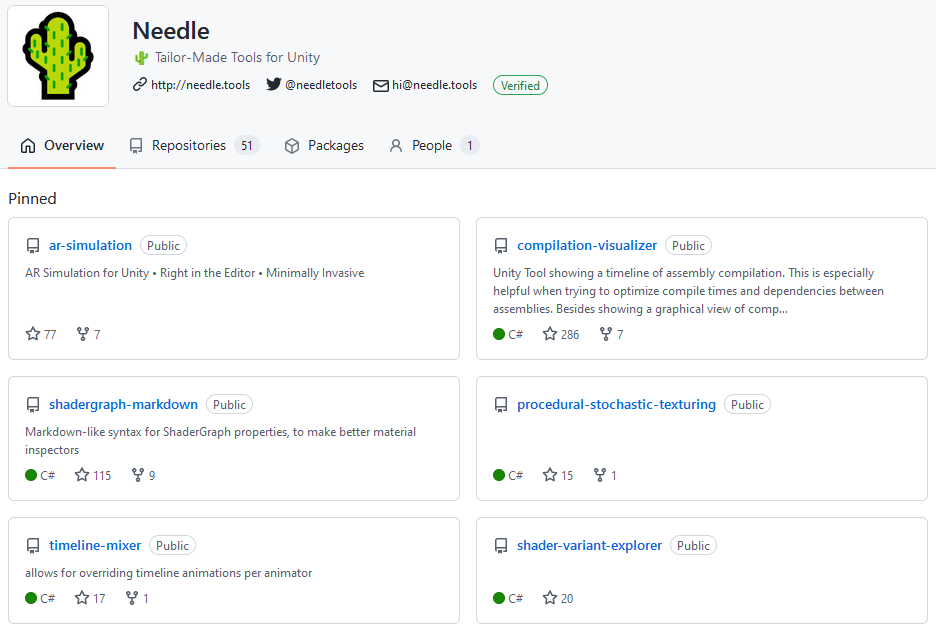Open the procedural-stochastic-texturing repository
936x632 pixels.
point(616,404)
